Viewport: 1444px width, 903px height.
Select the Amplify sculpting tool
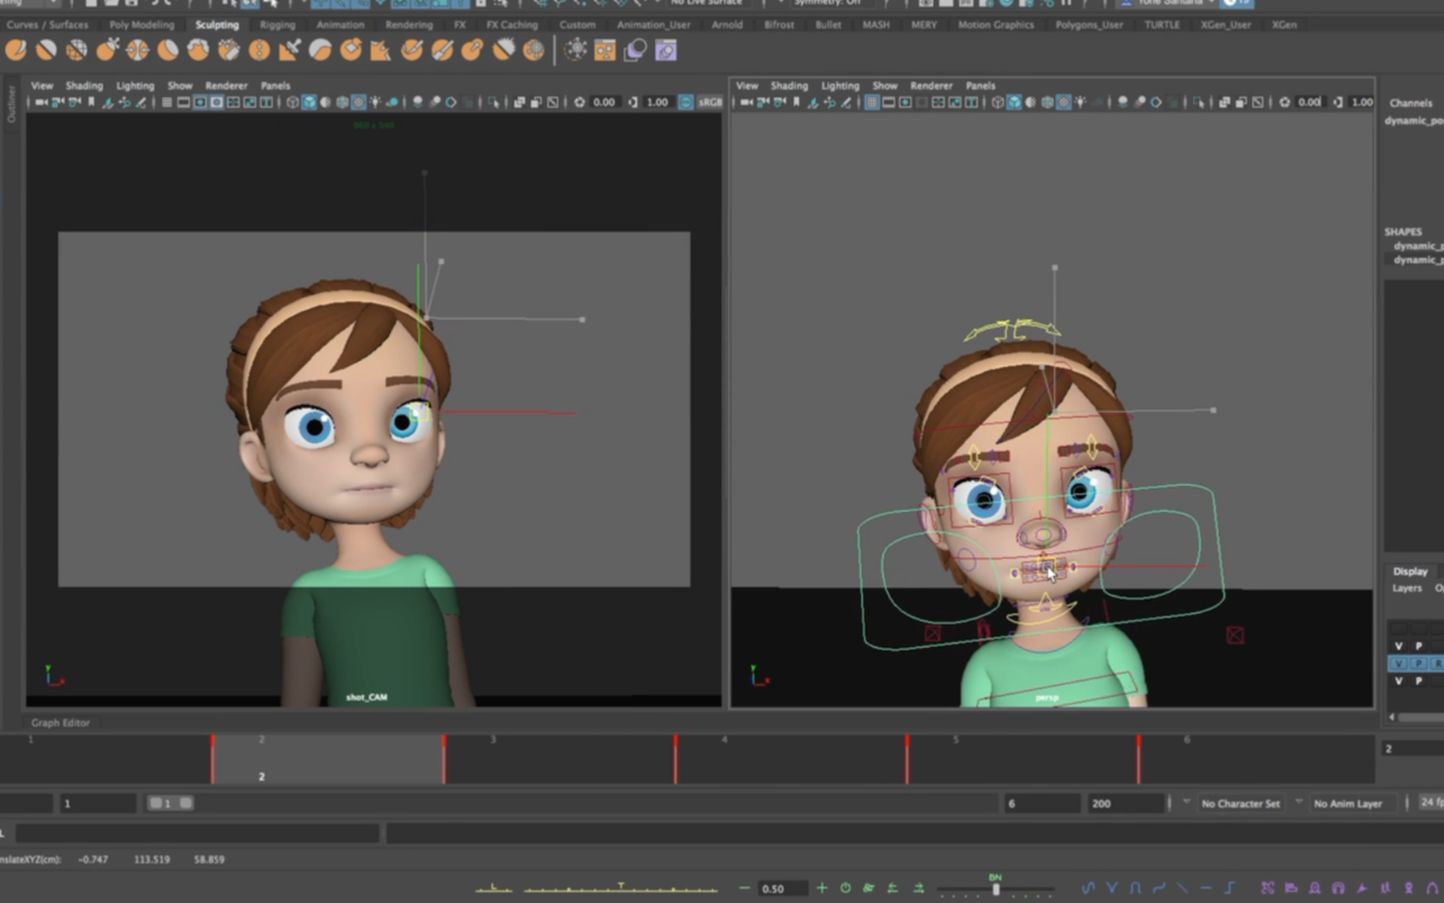coord(503,49)
